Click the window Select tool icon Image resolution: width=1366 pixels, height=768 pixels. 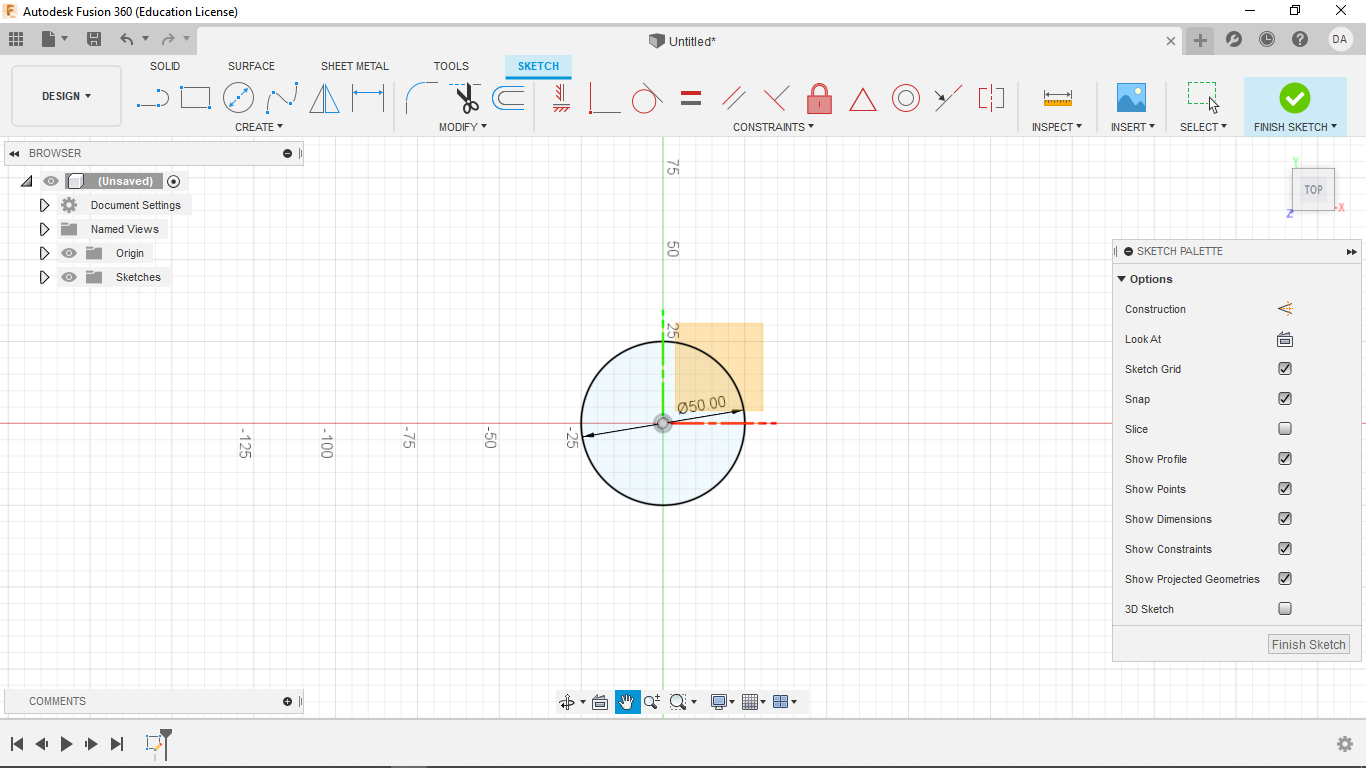coord(1203,98)
